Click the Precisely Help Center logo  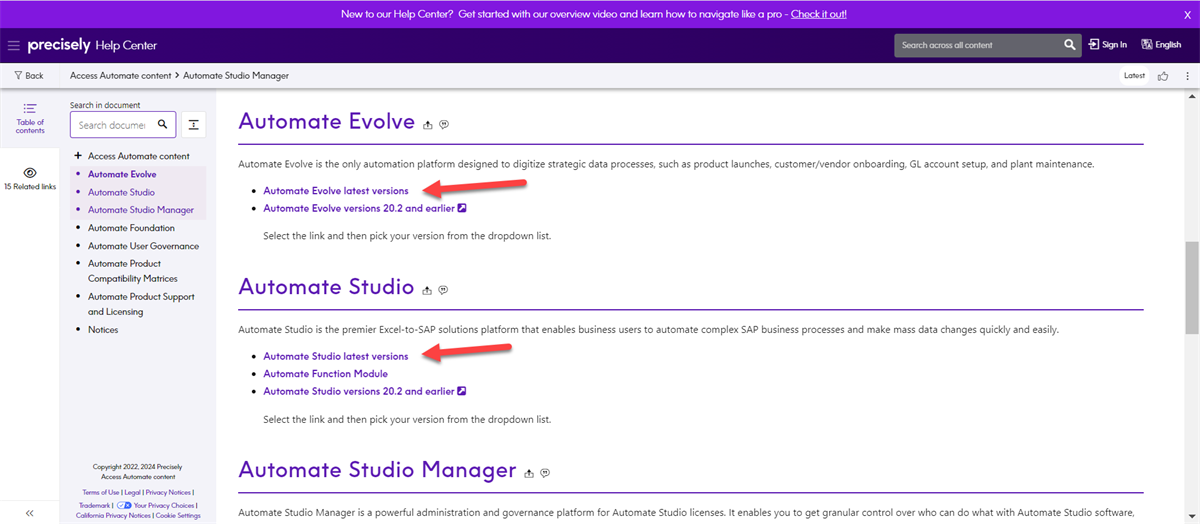click(x=92, y=45)
